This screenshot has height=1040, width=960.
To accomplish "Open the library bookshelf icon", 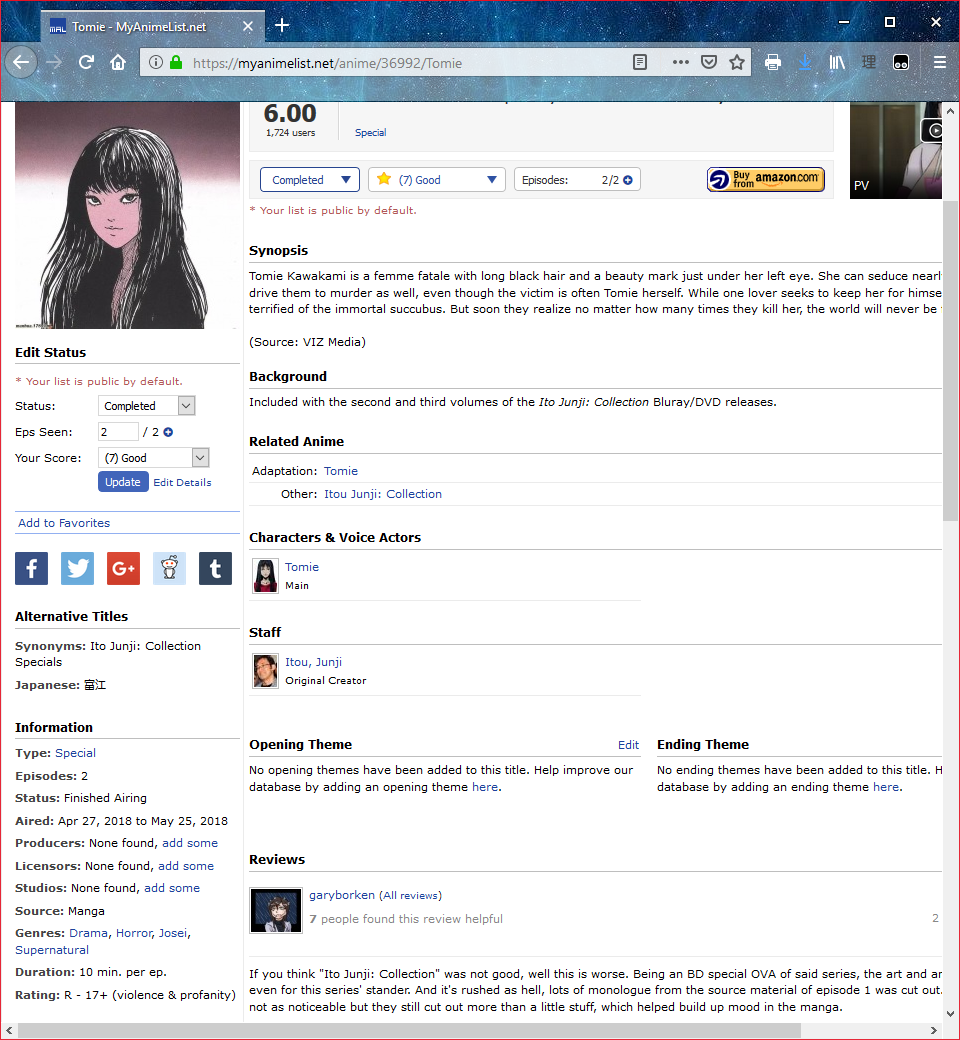I will coord(837,63).
